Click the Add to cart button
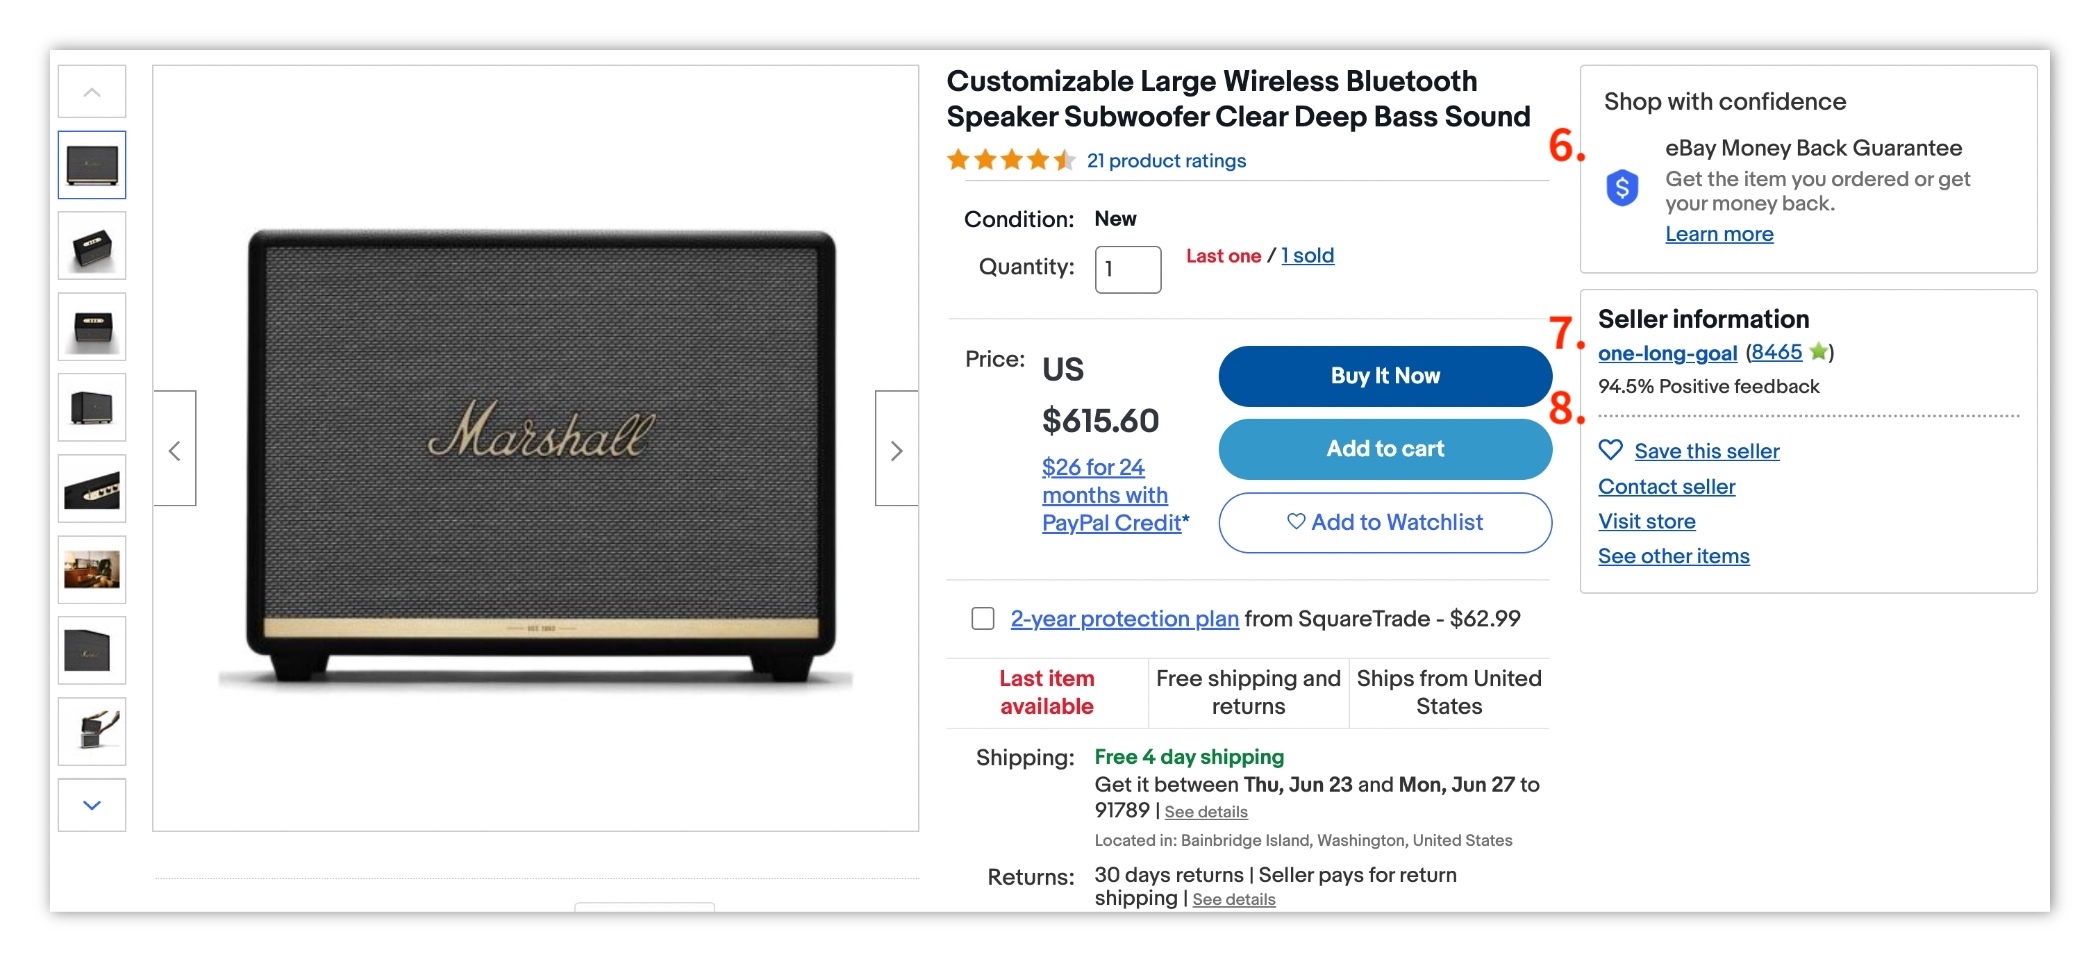 [x=1384, y=449]
